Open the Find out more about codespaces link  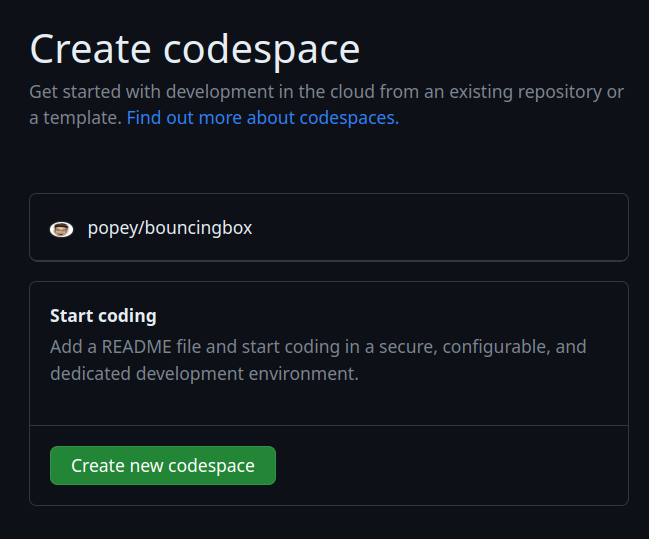[263, 118]
